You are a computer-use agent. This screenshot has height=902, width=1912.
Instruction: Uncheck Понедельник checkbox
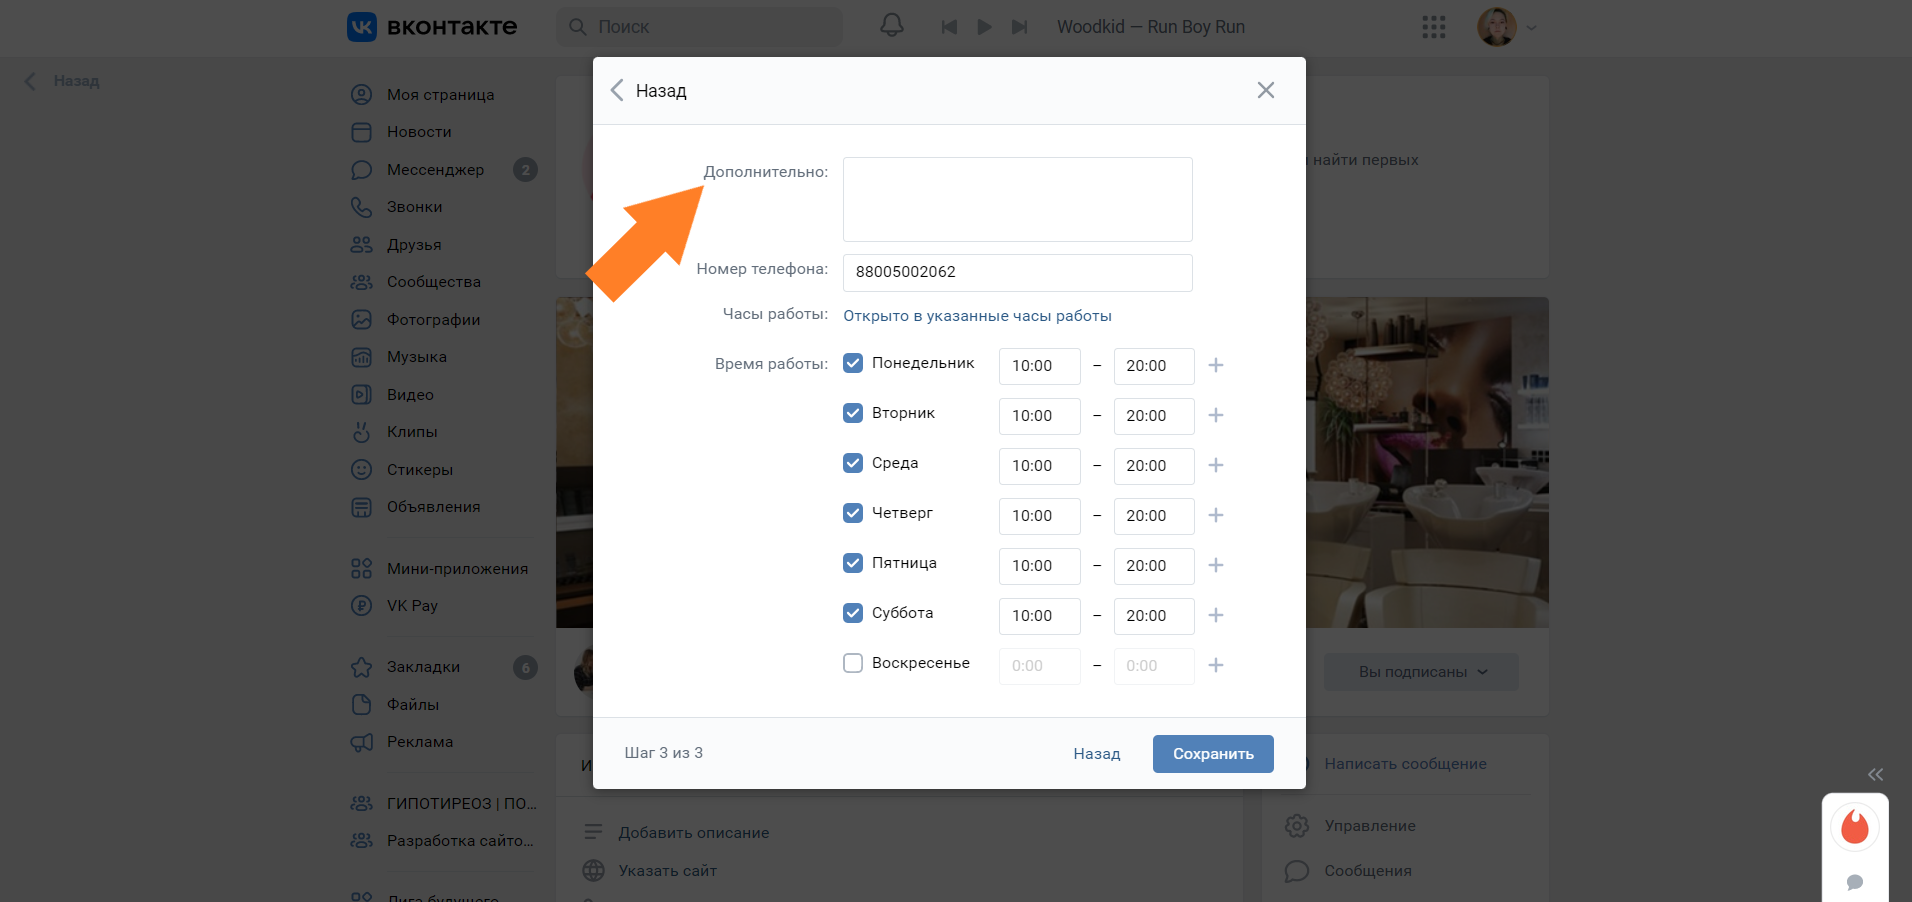point(853,363)
